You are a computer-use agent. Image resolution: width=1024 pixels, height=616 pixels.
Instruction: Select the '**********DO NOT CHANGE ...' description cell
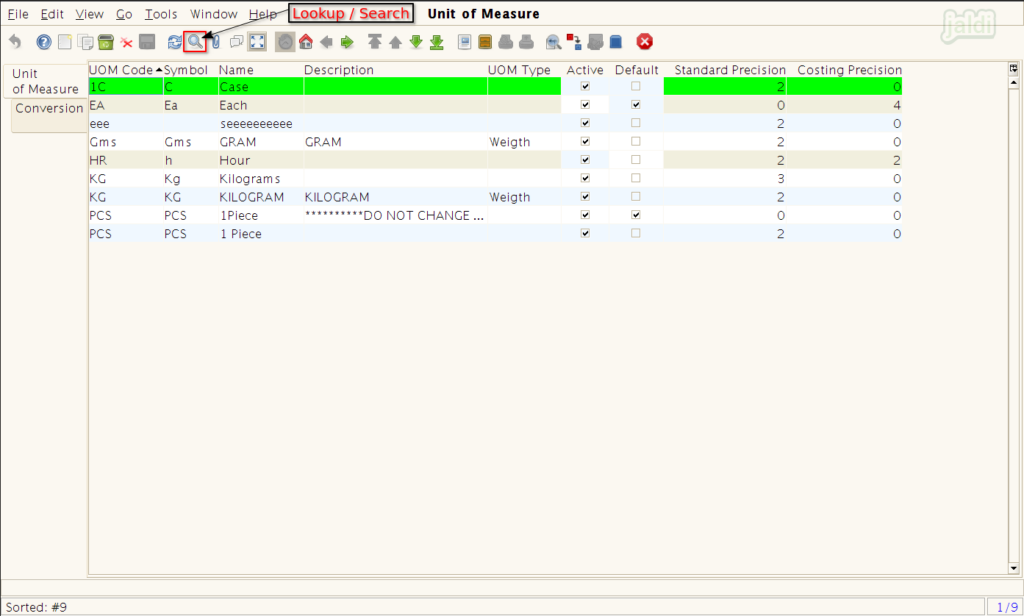click(x=394, y=215)
